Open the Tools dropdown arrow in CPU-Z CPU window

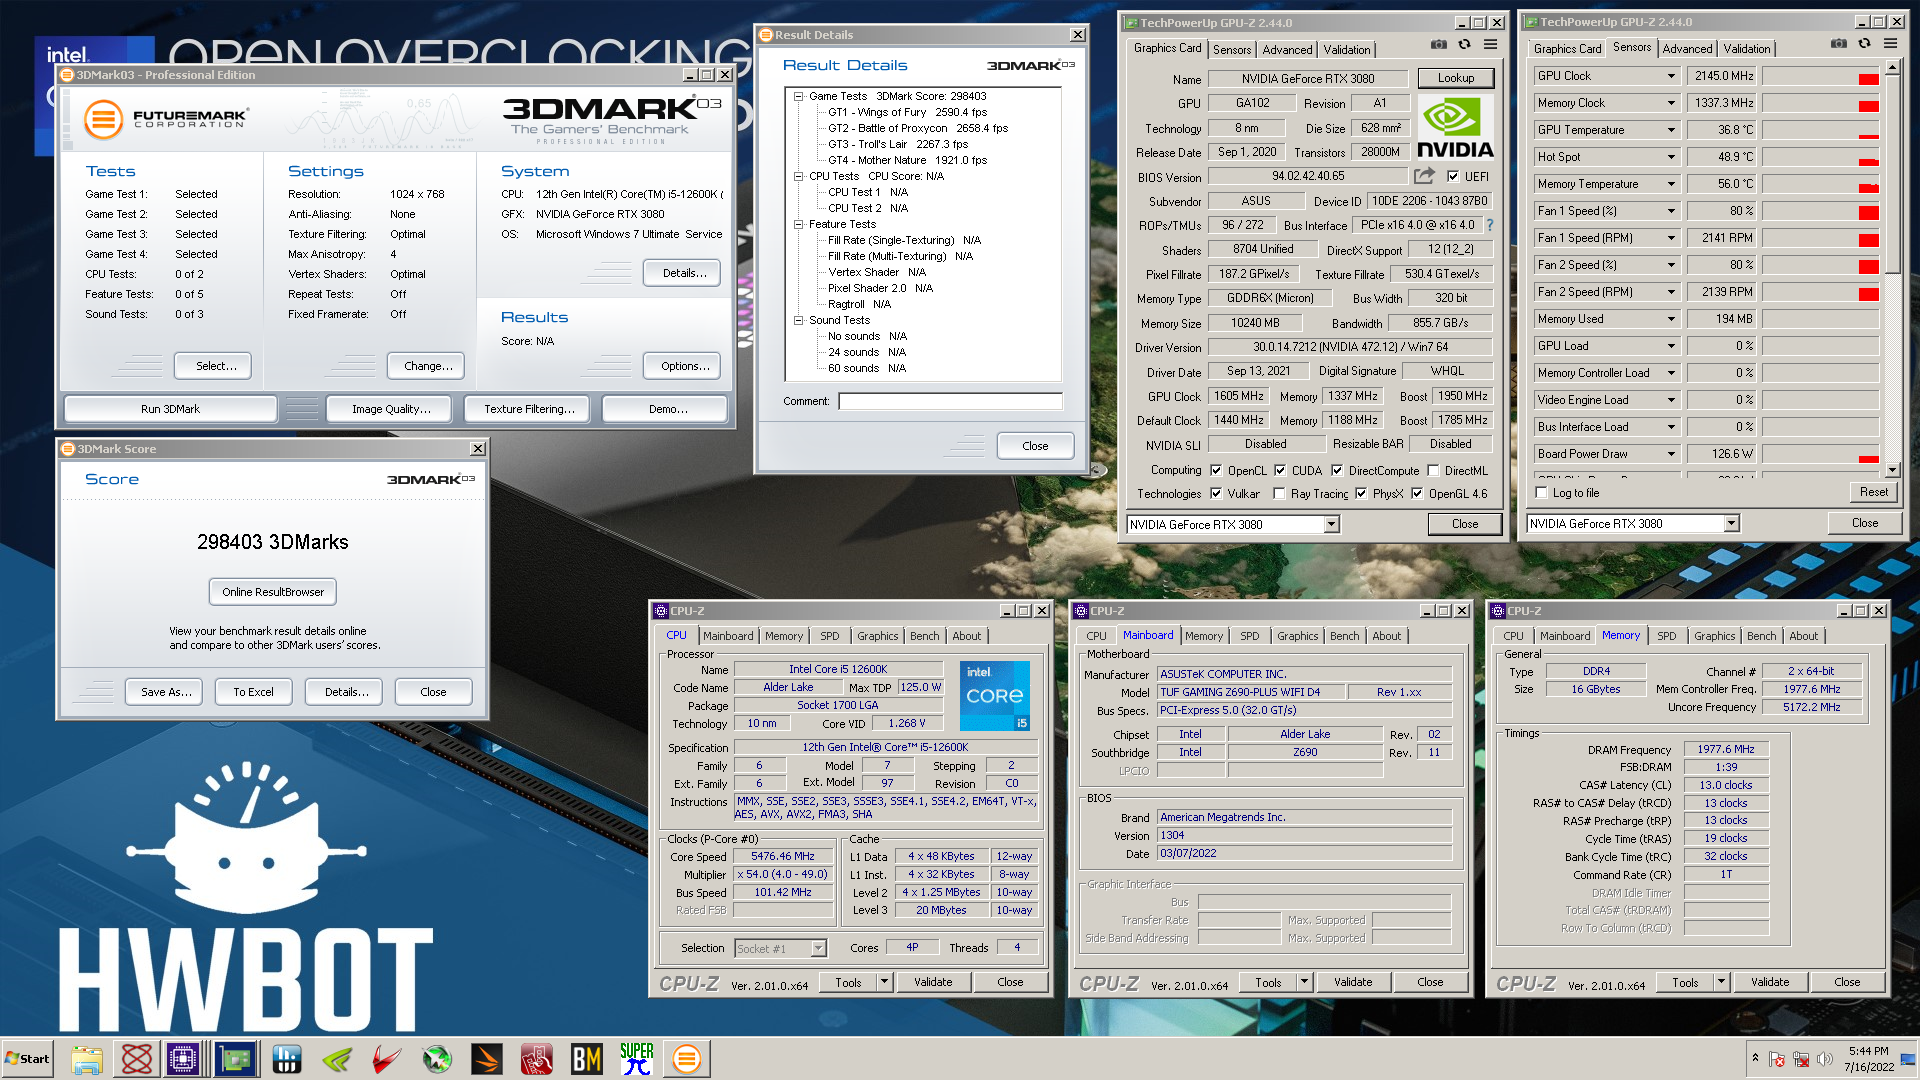click(x=884, y=982)
